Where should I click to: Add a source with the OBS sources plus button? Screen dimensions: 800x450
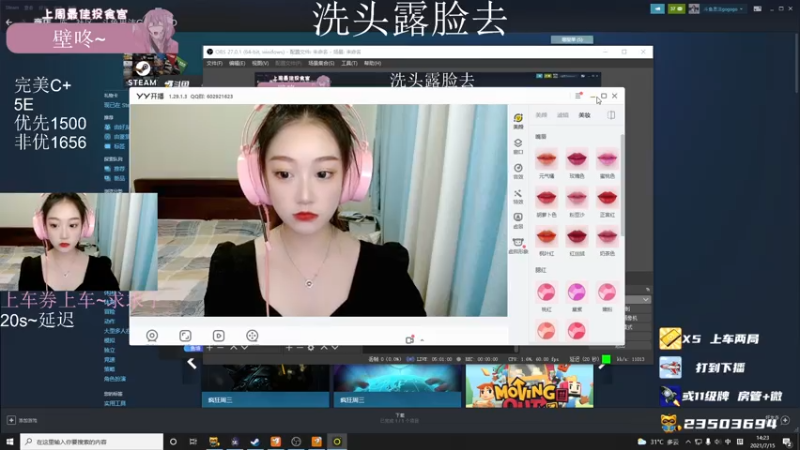289,347
